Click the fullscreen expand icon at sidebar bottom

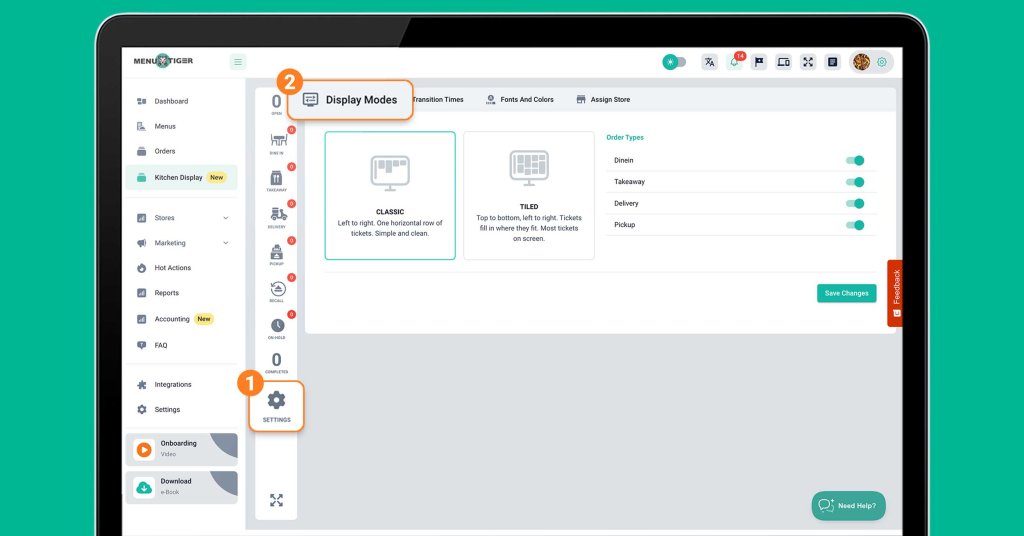pyautogui.click(x=276, y=500)
